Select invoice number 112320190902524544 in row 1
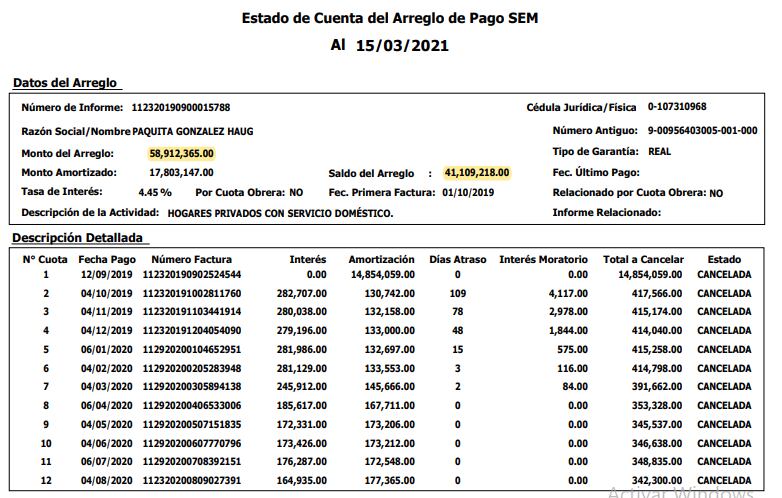Image resolution: width=782 pixels, height=498 pixels. (192, 274)
